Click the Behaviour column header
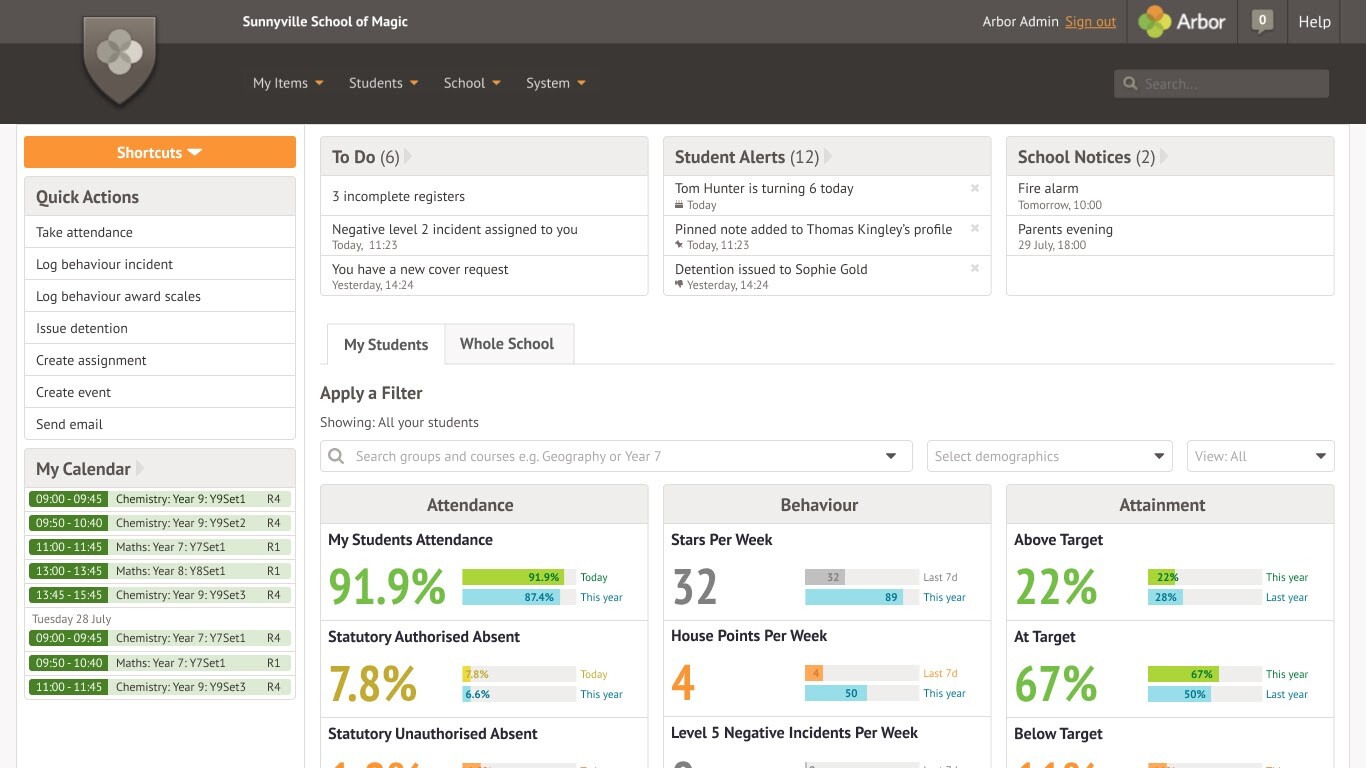The height and width of the screenshot is (768, 1366). tap(827, 505)
